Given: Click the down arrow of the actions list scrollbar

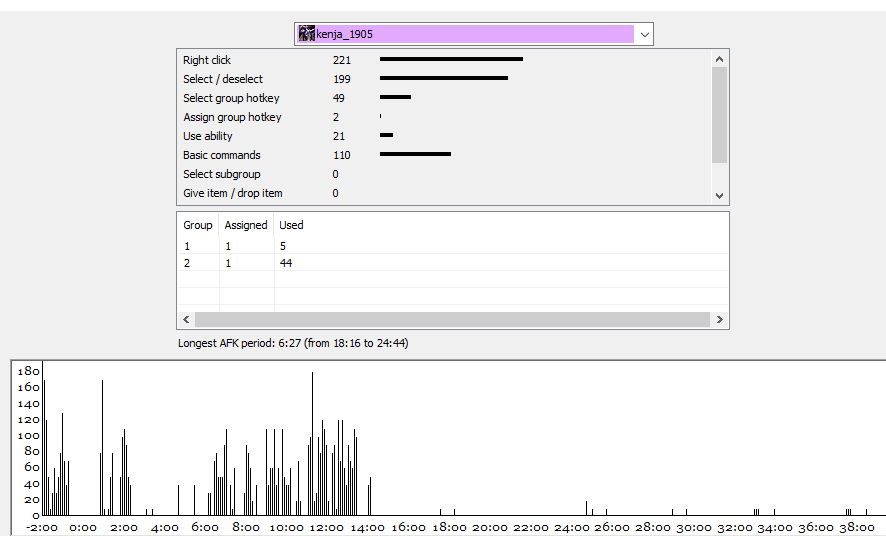Looking at the screenshot, I should click(719, 195).
